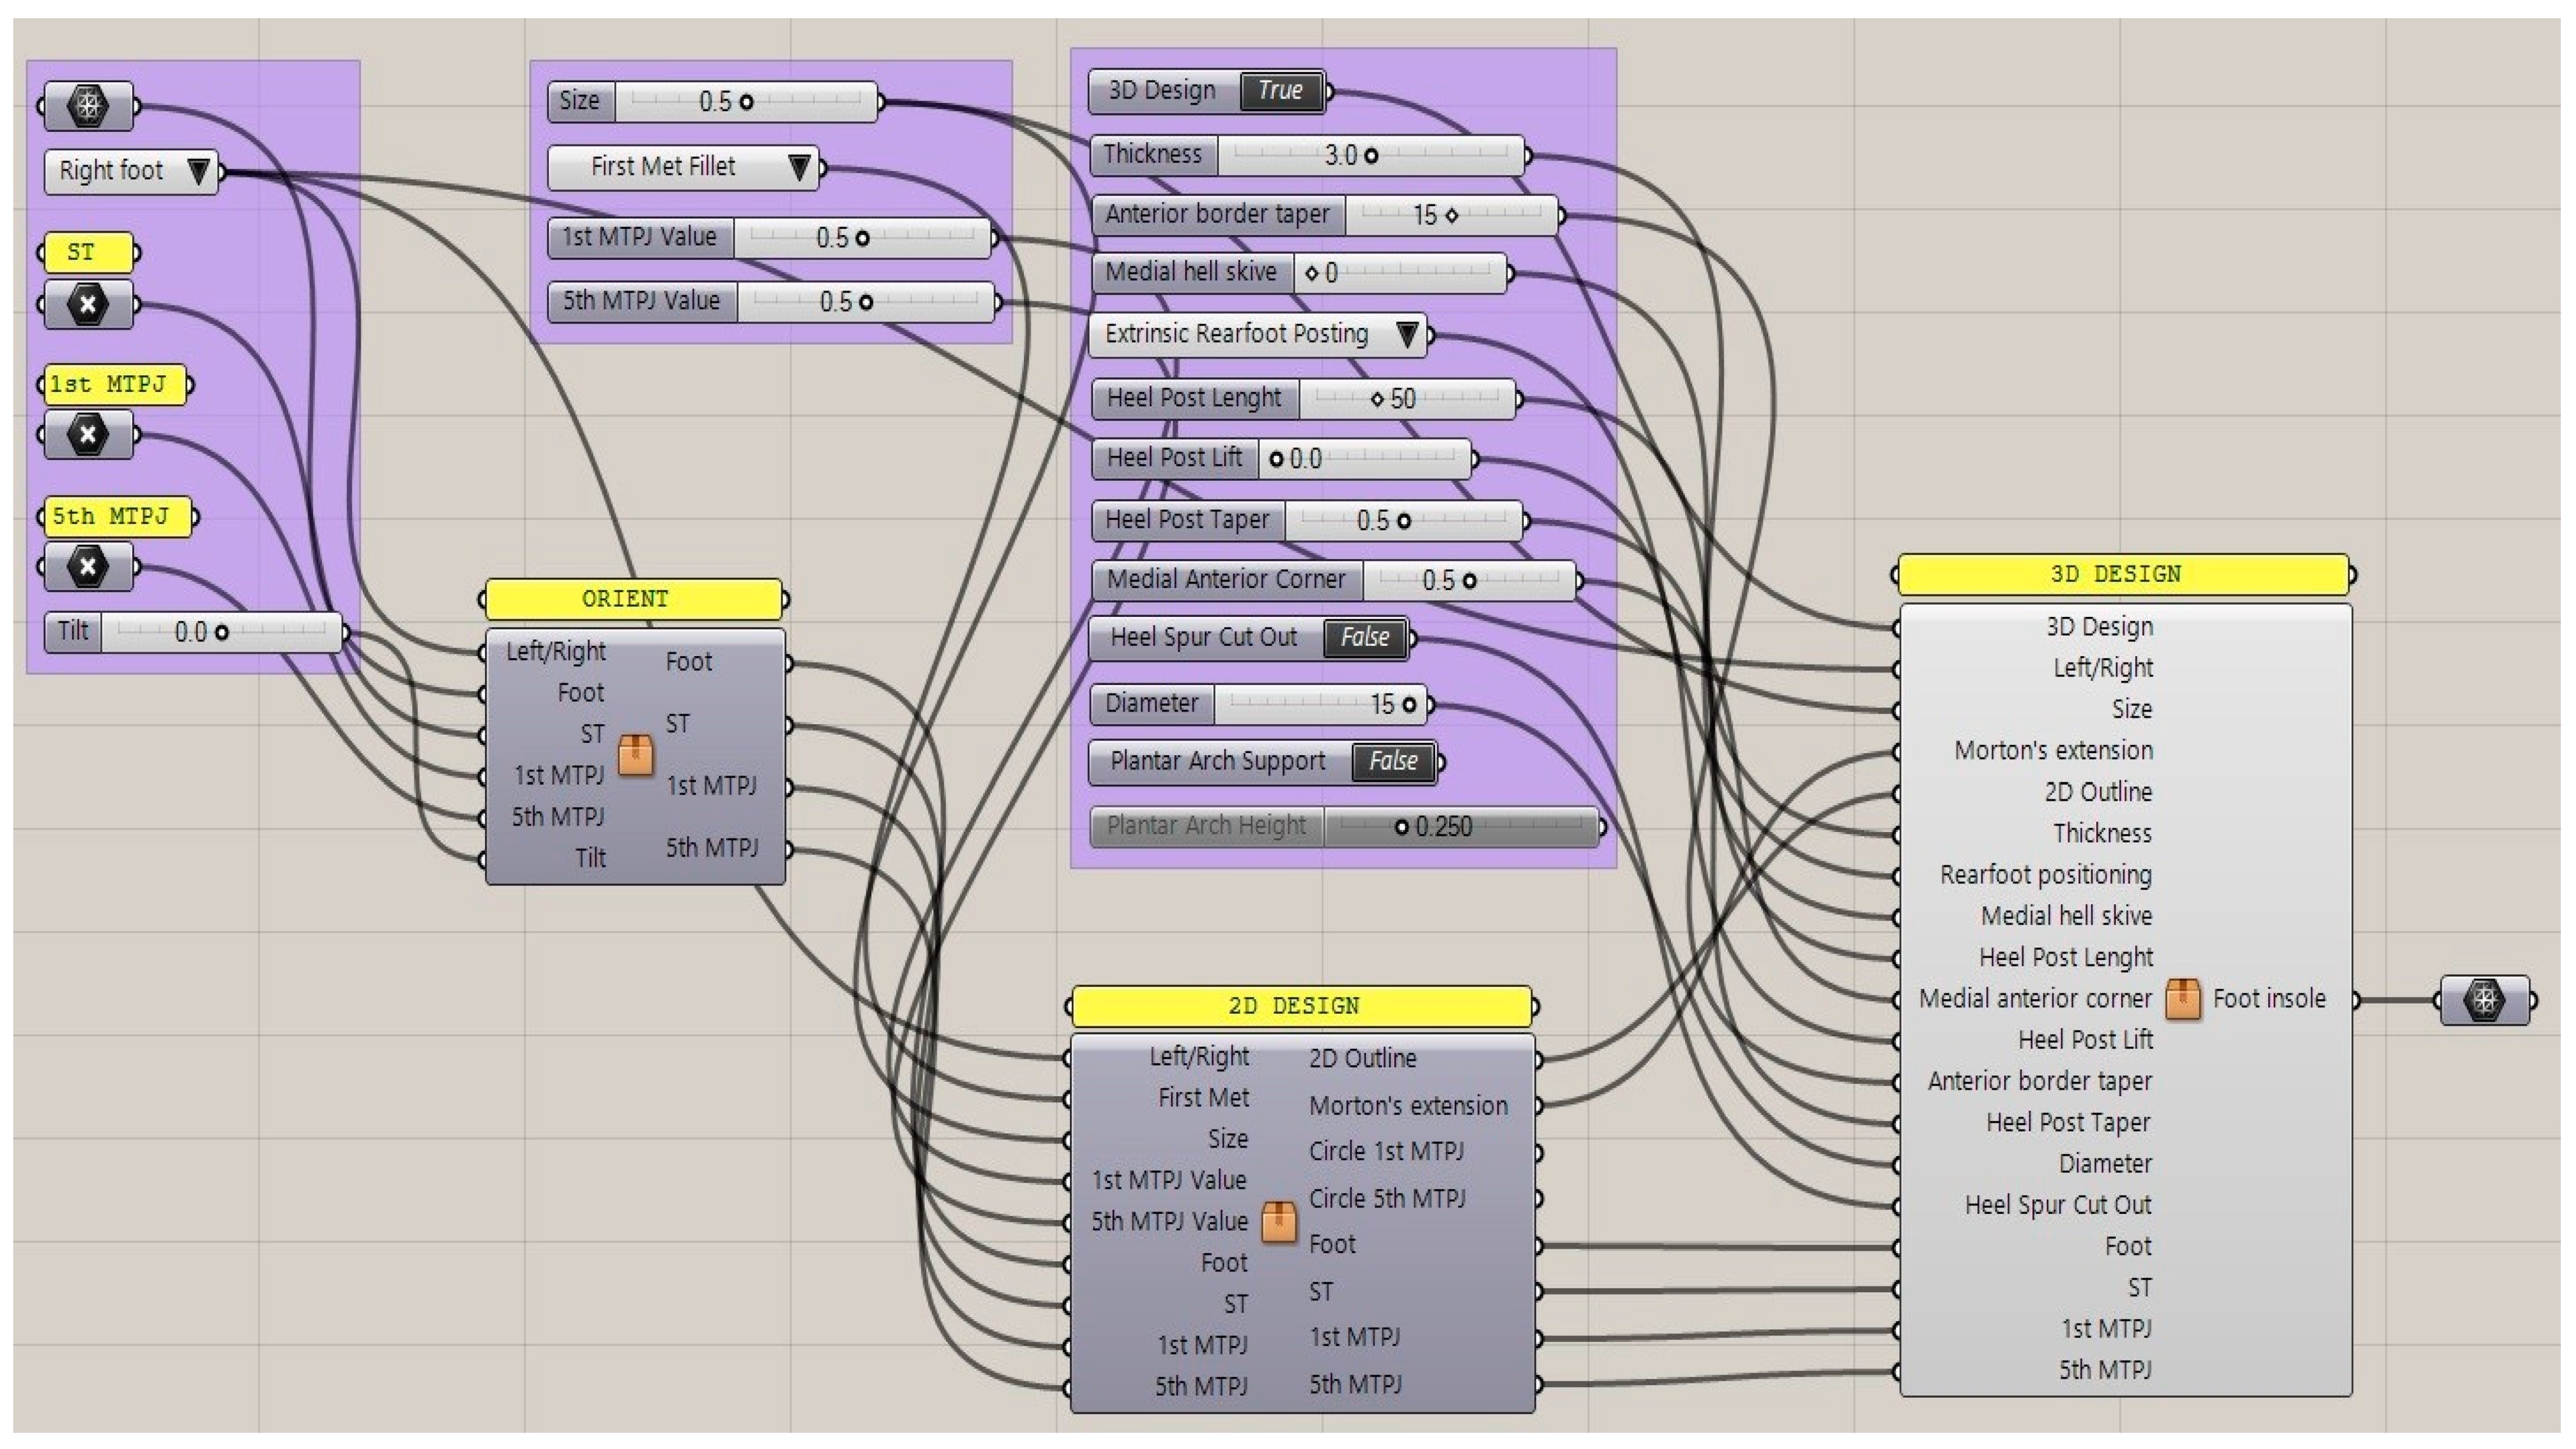This screenshot has width=2576, height=1449.
Task: Click the point parameter icon below 1st MTPJ label
Action: coord(88,435)
